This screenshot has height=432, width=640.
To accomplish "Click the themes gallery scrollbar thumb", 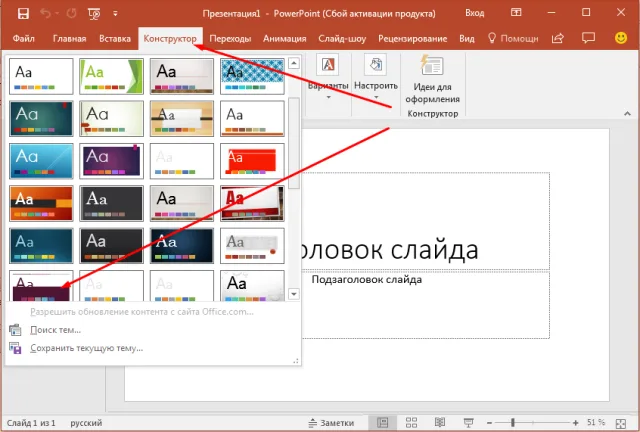I will (294, 143).
